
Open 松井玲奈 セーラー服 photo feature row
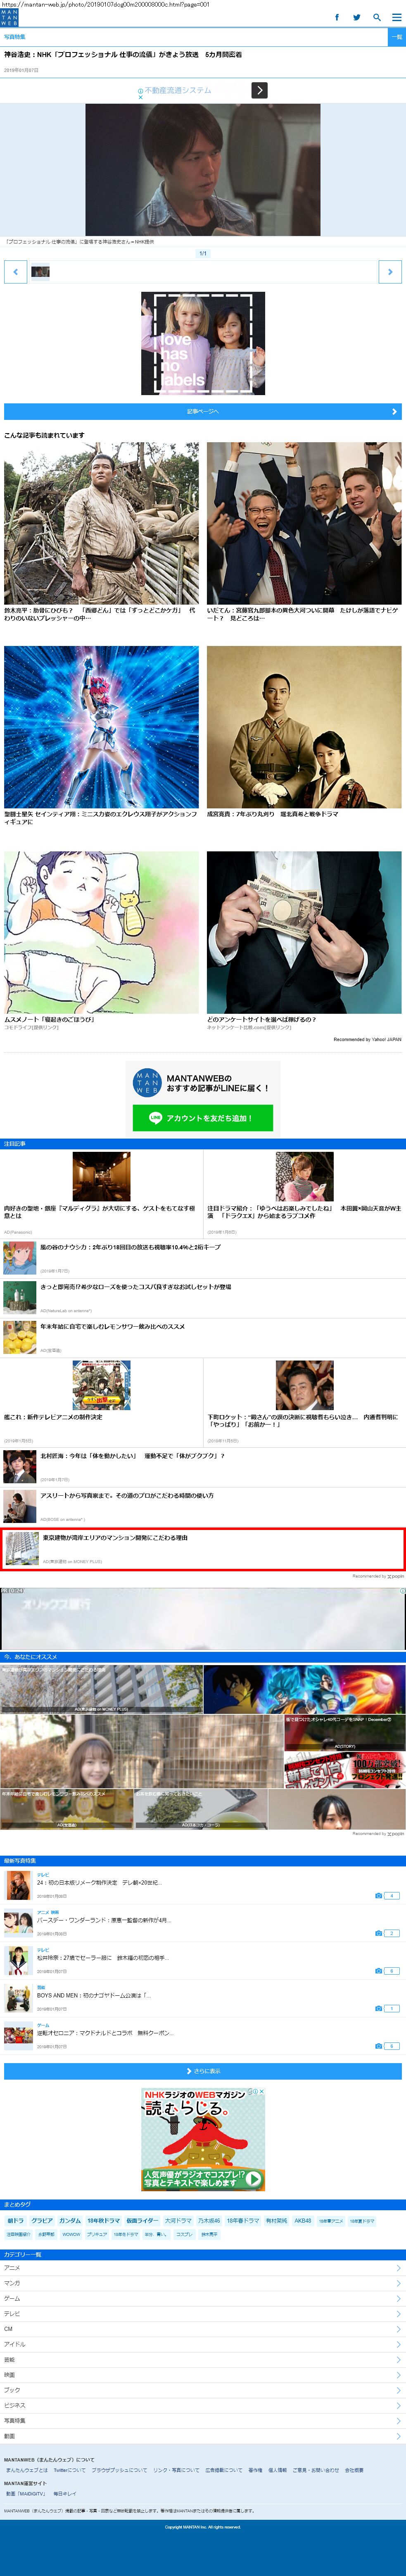[203, 1961]
